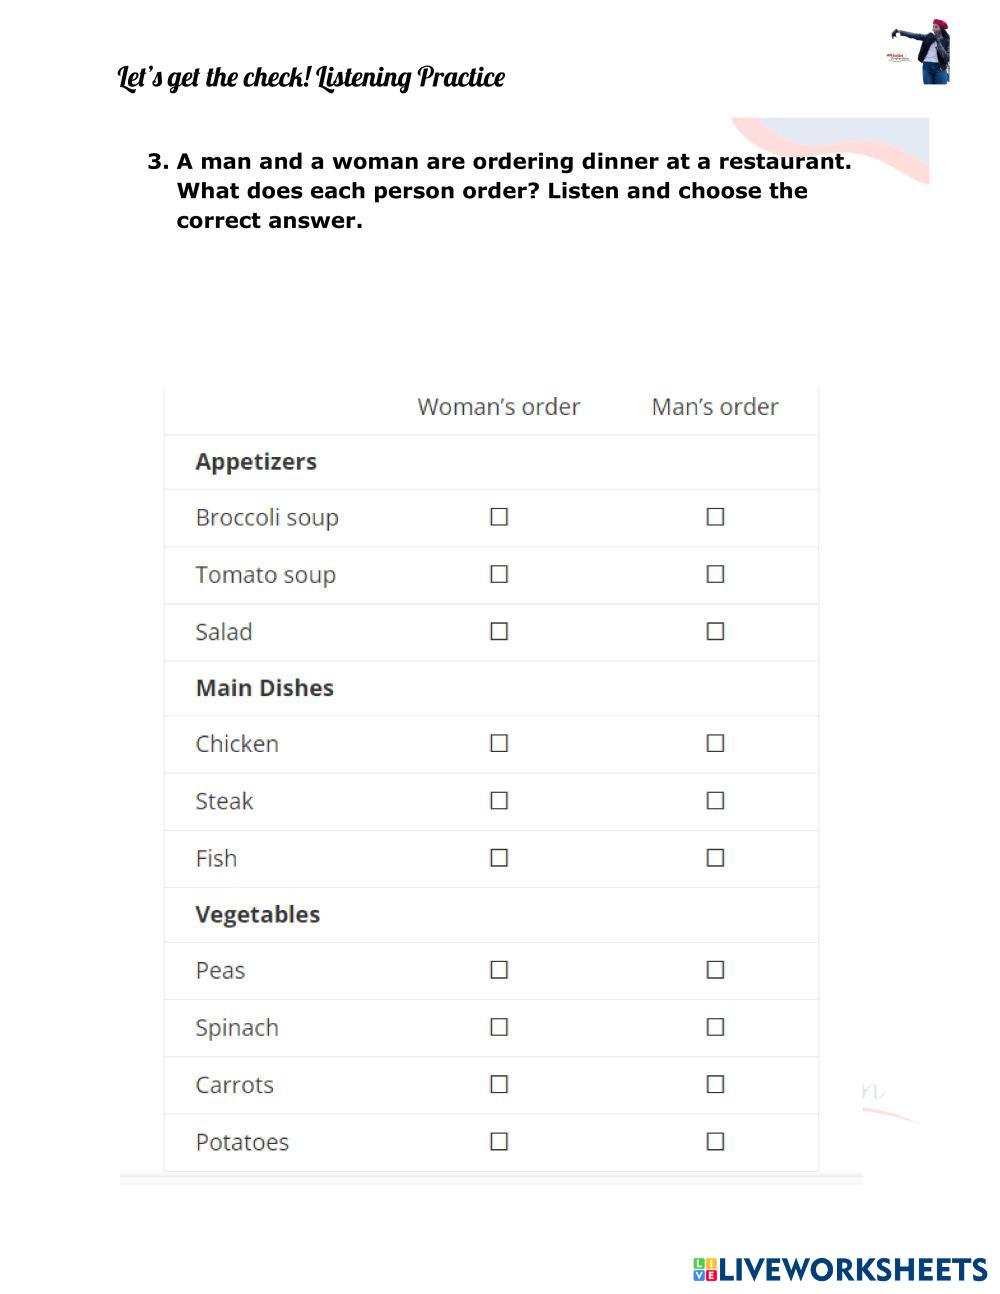Tick Potatoes under Woman's order
The height and width of the screenshot is (1294, 1000).
[x=499, y=1141]
